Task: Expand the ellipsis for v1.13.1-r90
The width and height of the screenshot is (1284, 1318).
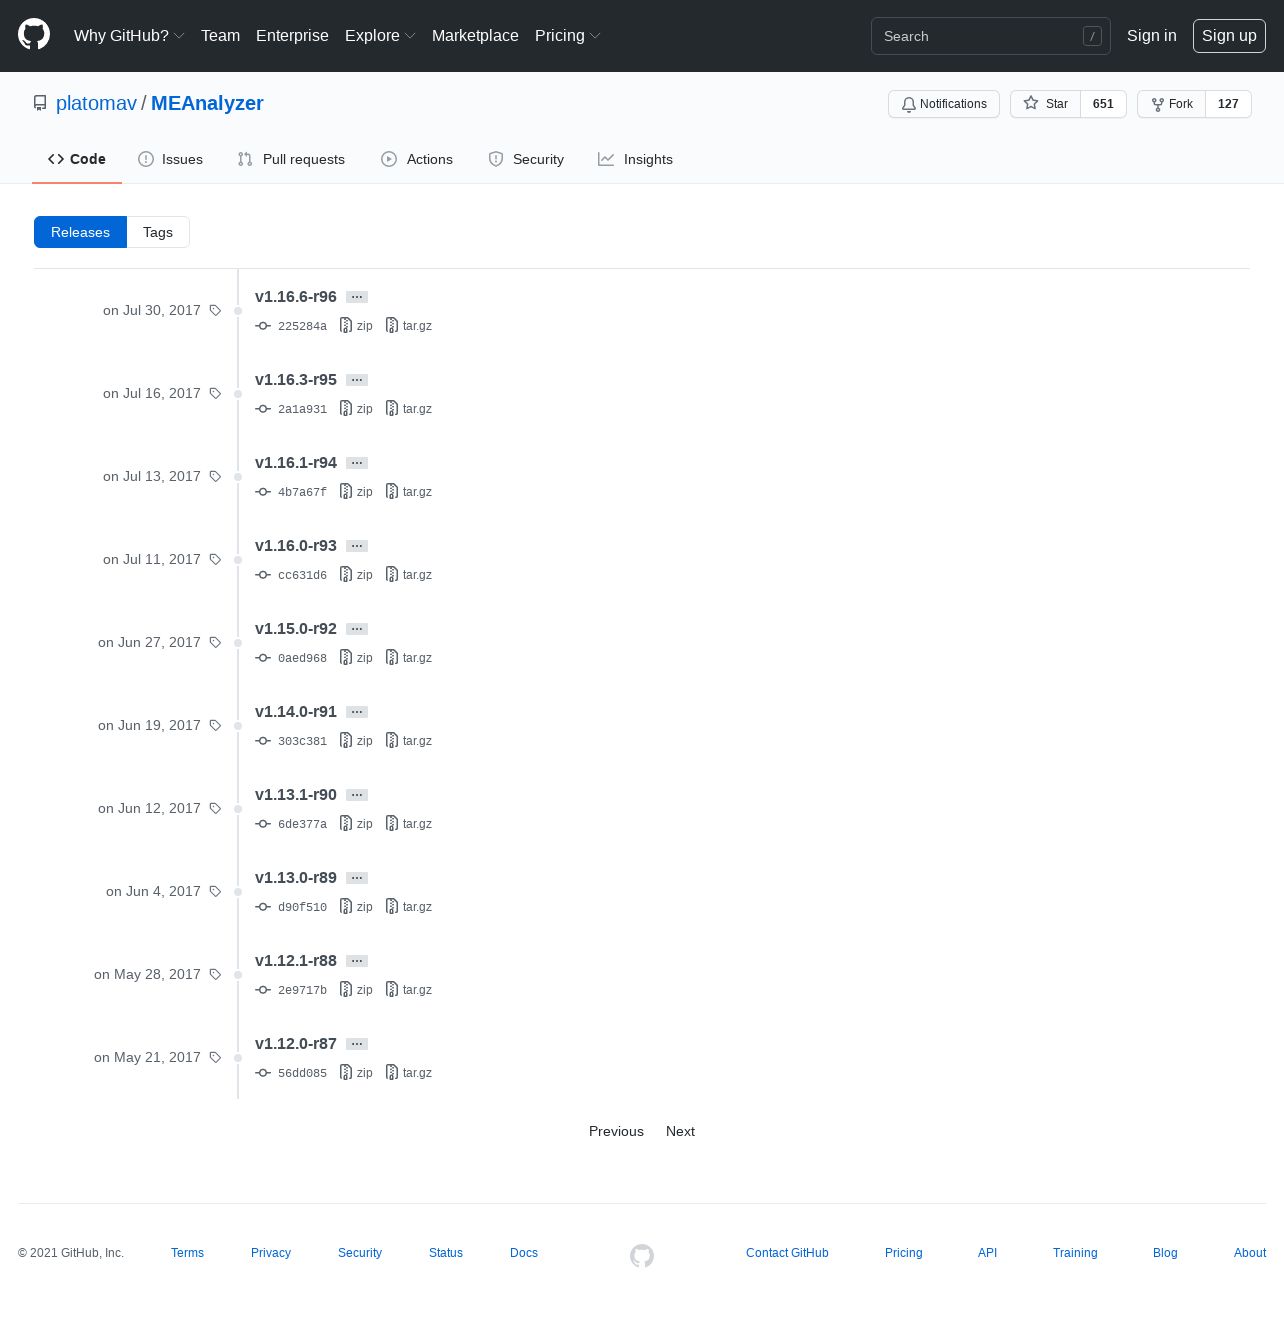Action: [x=357, y=795]
